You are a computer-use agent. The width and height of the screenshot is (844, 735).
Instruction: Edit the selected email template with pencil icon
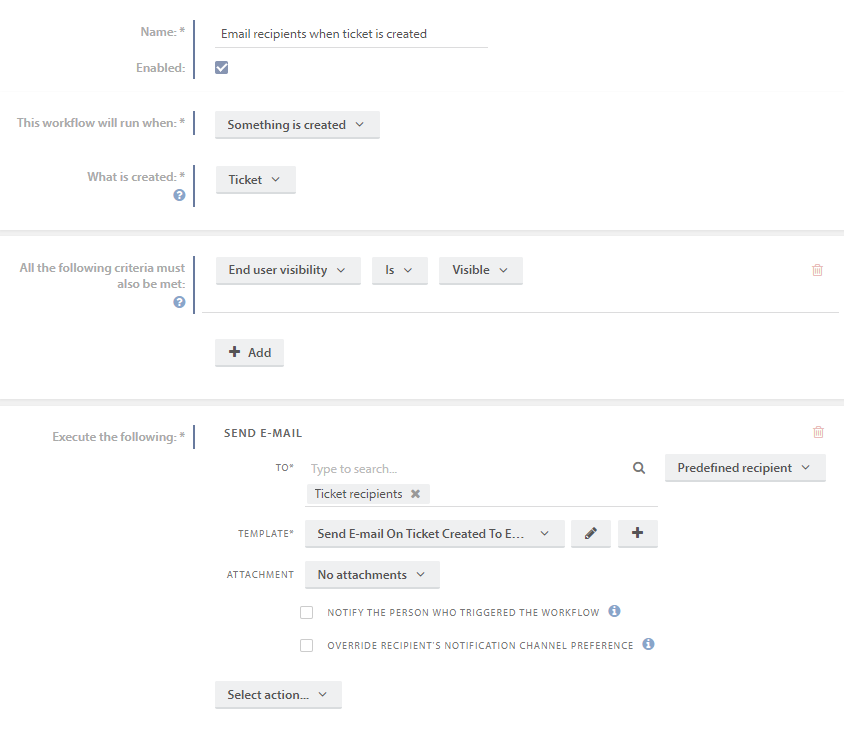(x=590, y=533)
